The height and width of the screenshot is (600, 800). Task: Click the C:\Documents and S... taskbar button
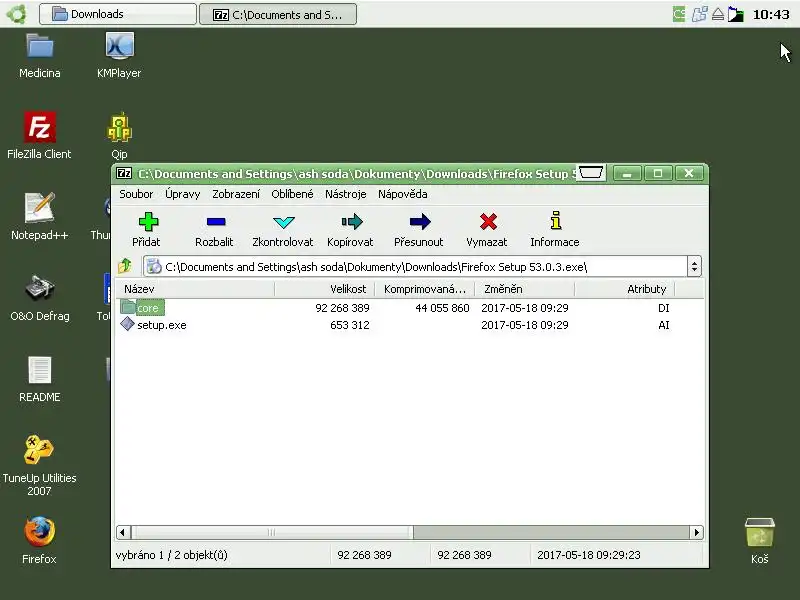[278, 14]
